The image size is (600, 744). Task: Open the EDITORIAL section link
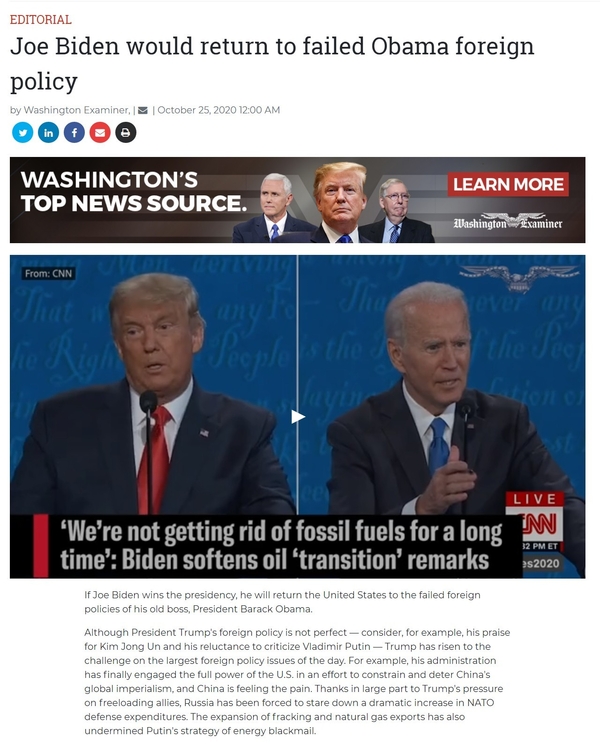[x=41, y=19]
